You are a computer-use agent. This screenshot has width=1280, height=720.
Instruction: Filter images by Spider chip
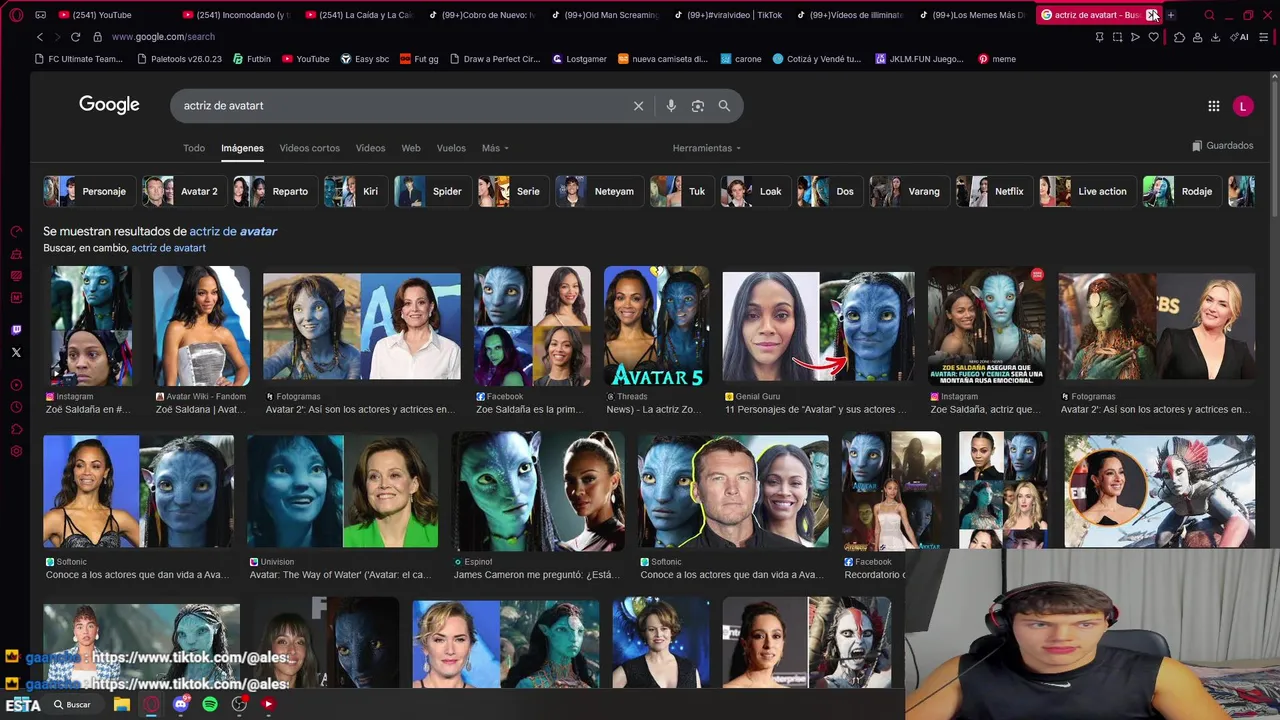click(432, 191)
